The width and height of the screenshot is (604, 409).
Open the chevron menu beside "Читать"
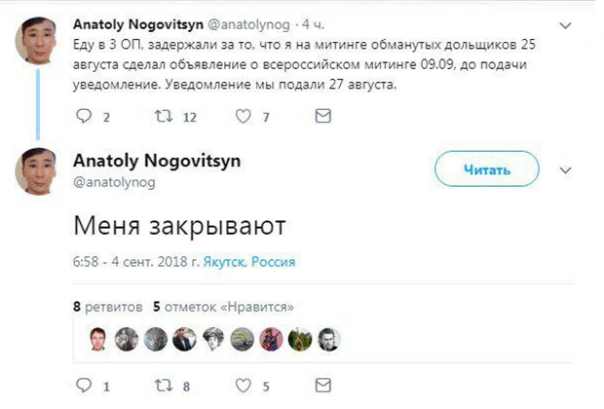[565, 171]
